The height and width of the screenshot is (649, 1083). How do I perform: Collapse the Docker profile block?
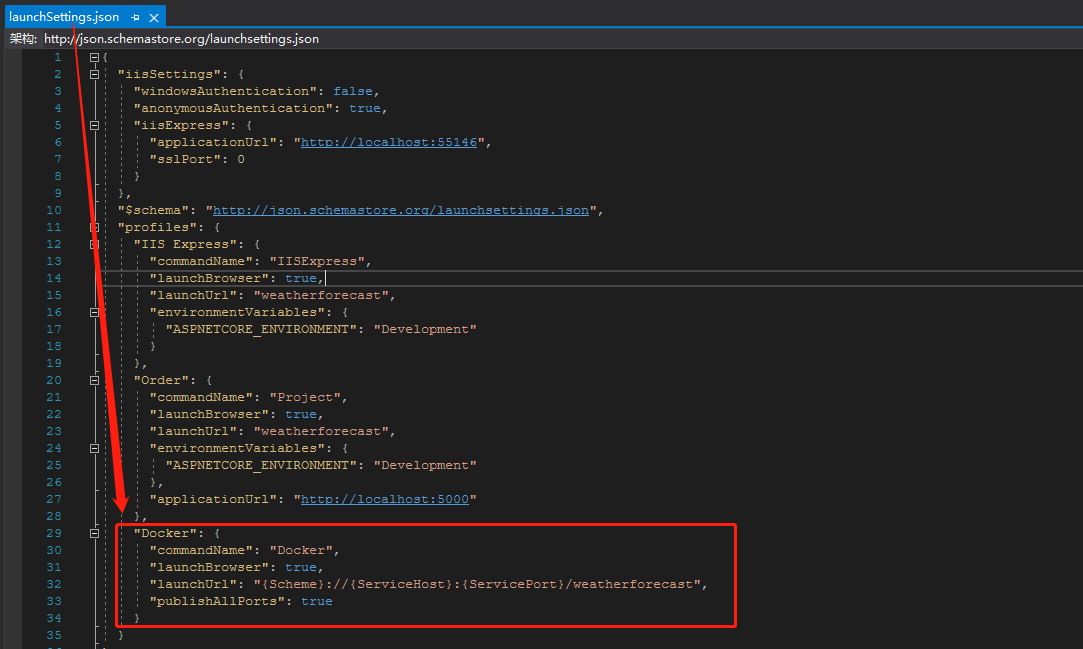coord(95,533)
